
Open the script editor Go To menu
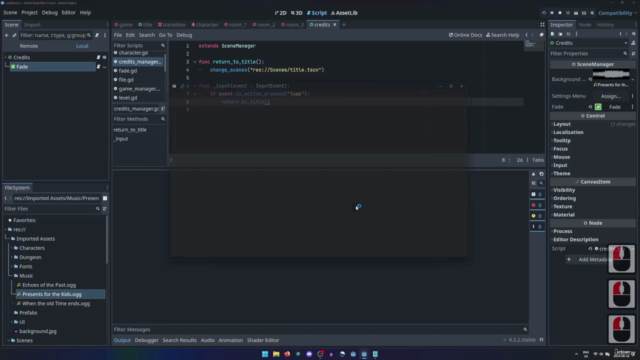pos(165,35)
